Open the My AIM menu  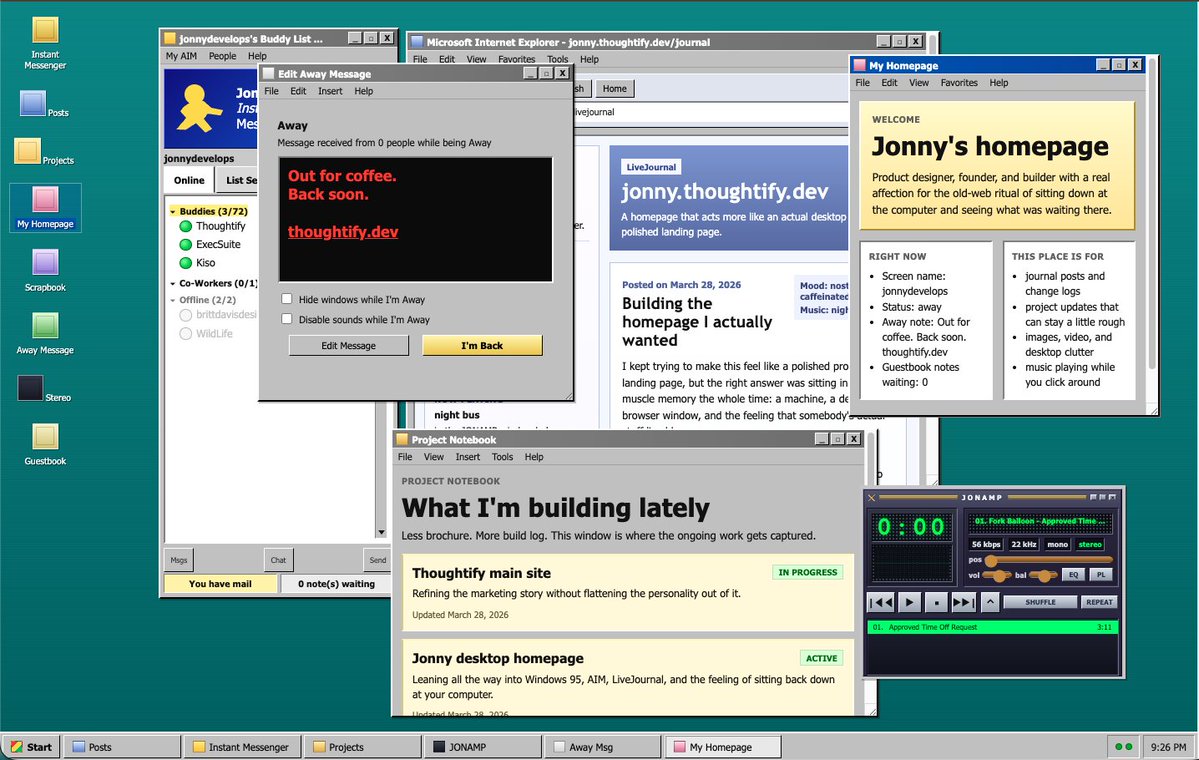point(181,56)
